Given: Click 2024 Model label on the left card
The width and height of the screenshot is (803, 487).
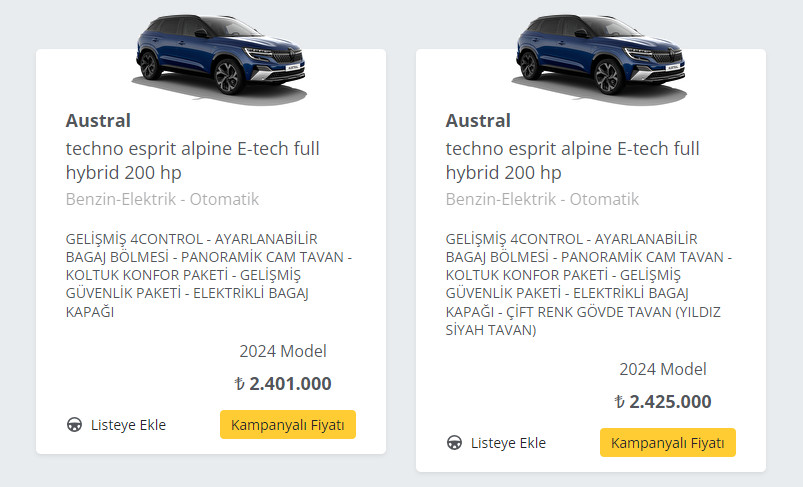Looking at the screenshot, I should point(283,351).
